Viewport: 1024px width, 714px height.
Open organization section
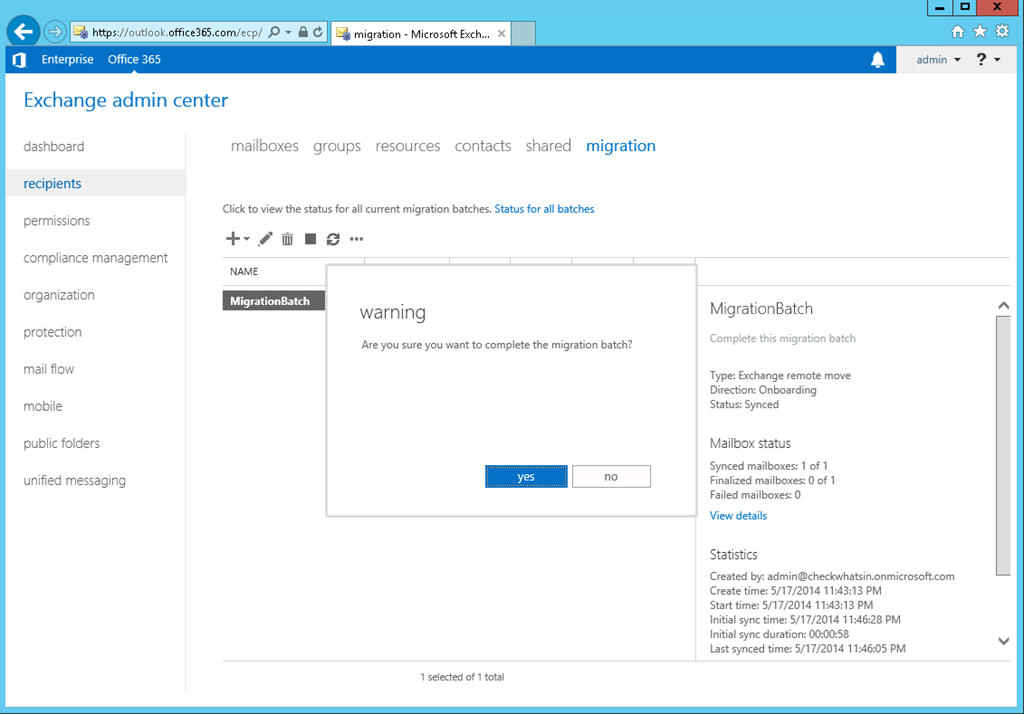pos(59,295)
